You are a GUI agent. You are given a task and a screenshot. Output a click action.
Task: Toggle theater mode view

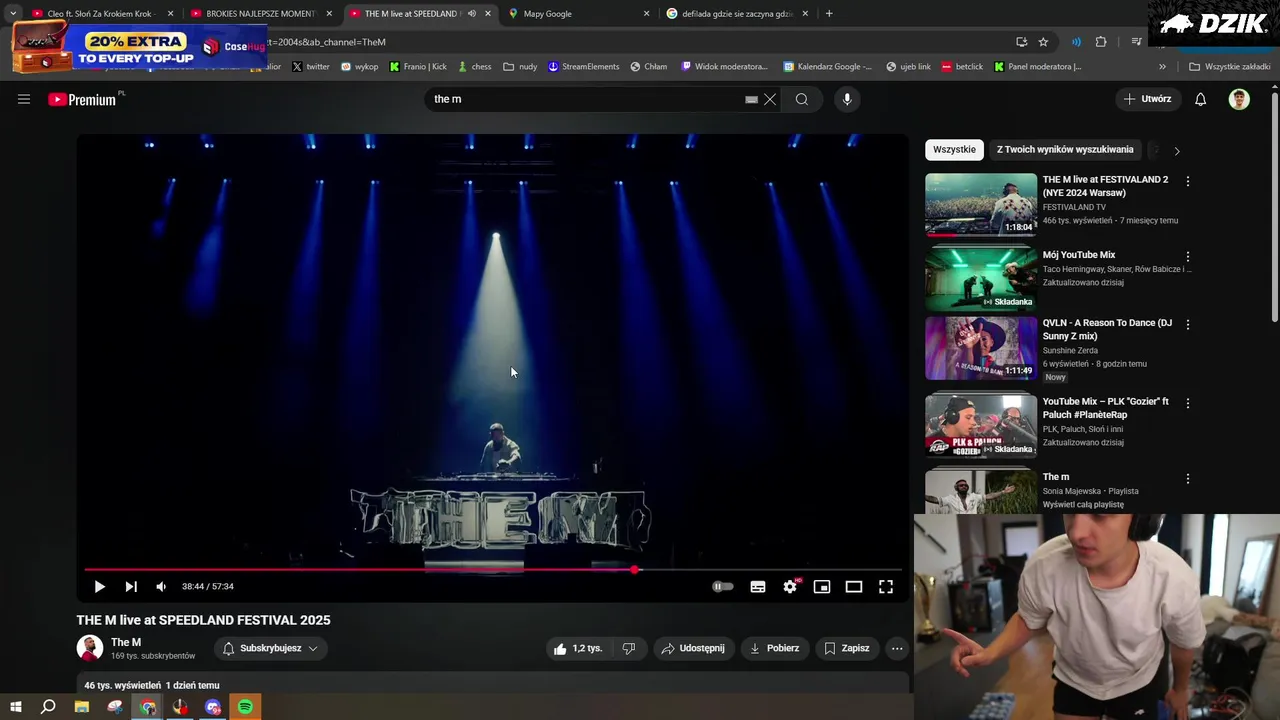[x=854, y=587]
